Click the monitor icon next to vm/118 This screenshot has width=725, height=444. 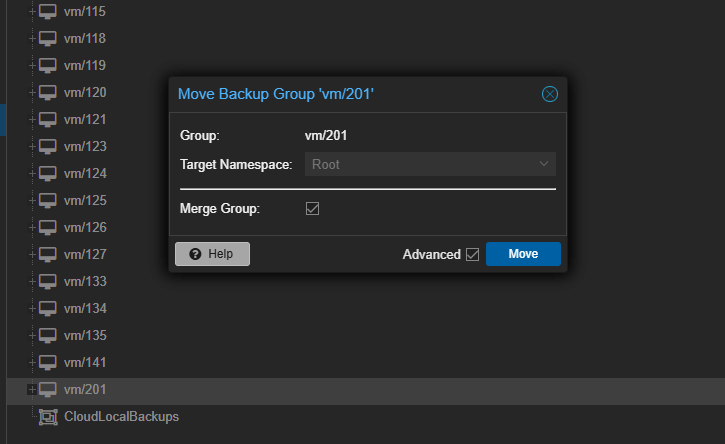coord(47,39)
